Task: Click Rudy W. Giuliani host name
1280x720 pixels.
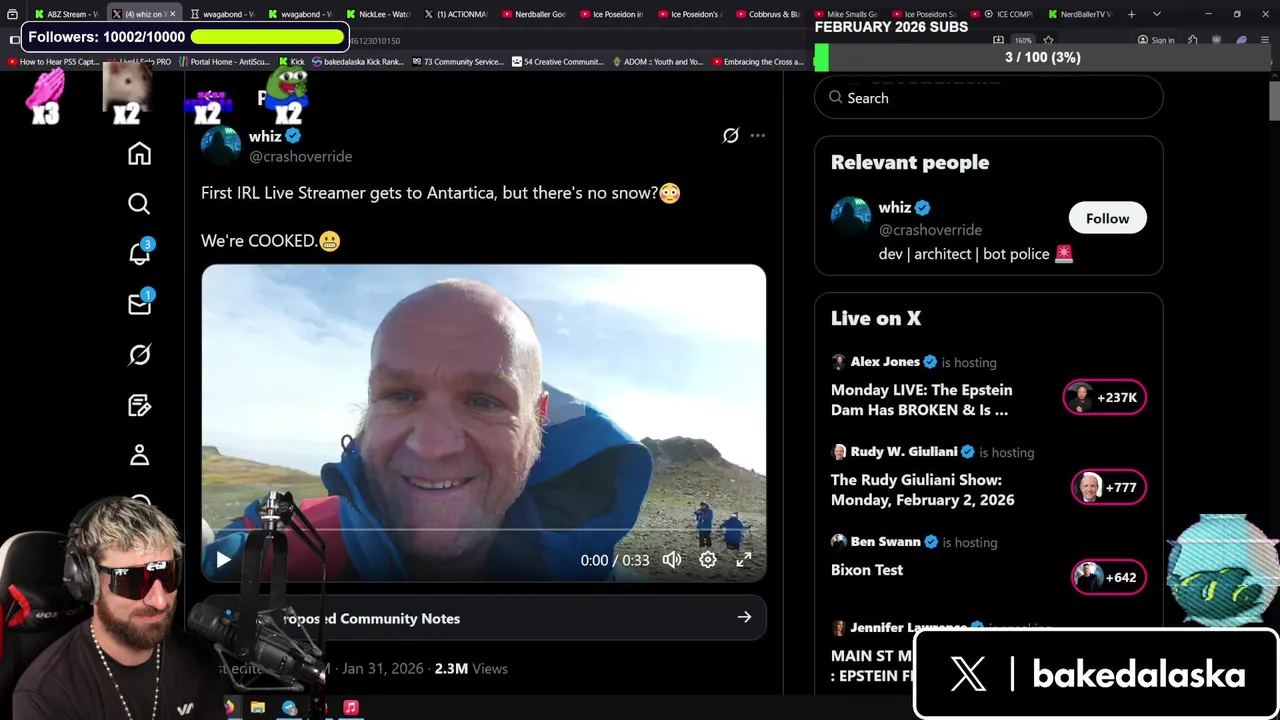Action: (x=904, y=452)
